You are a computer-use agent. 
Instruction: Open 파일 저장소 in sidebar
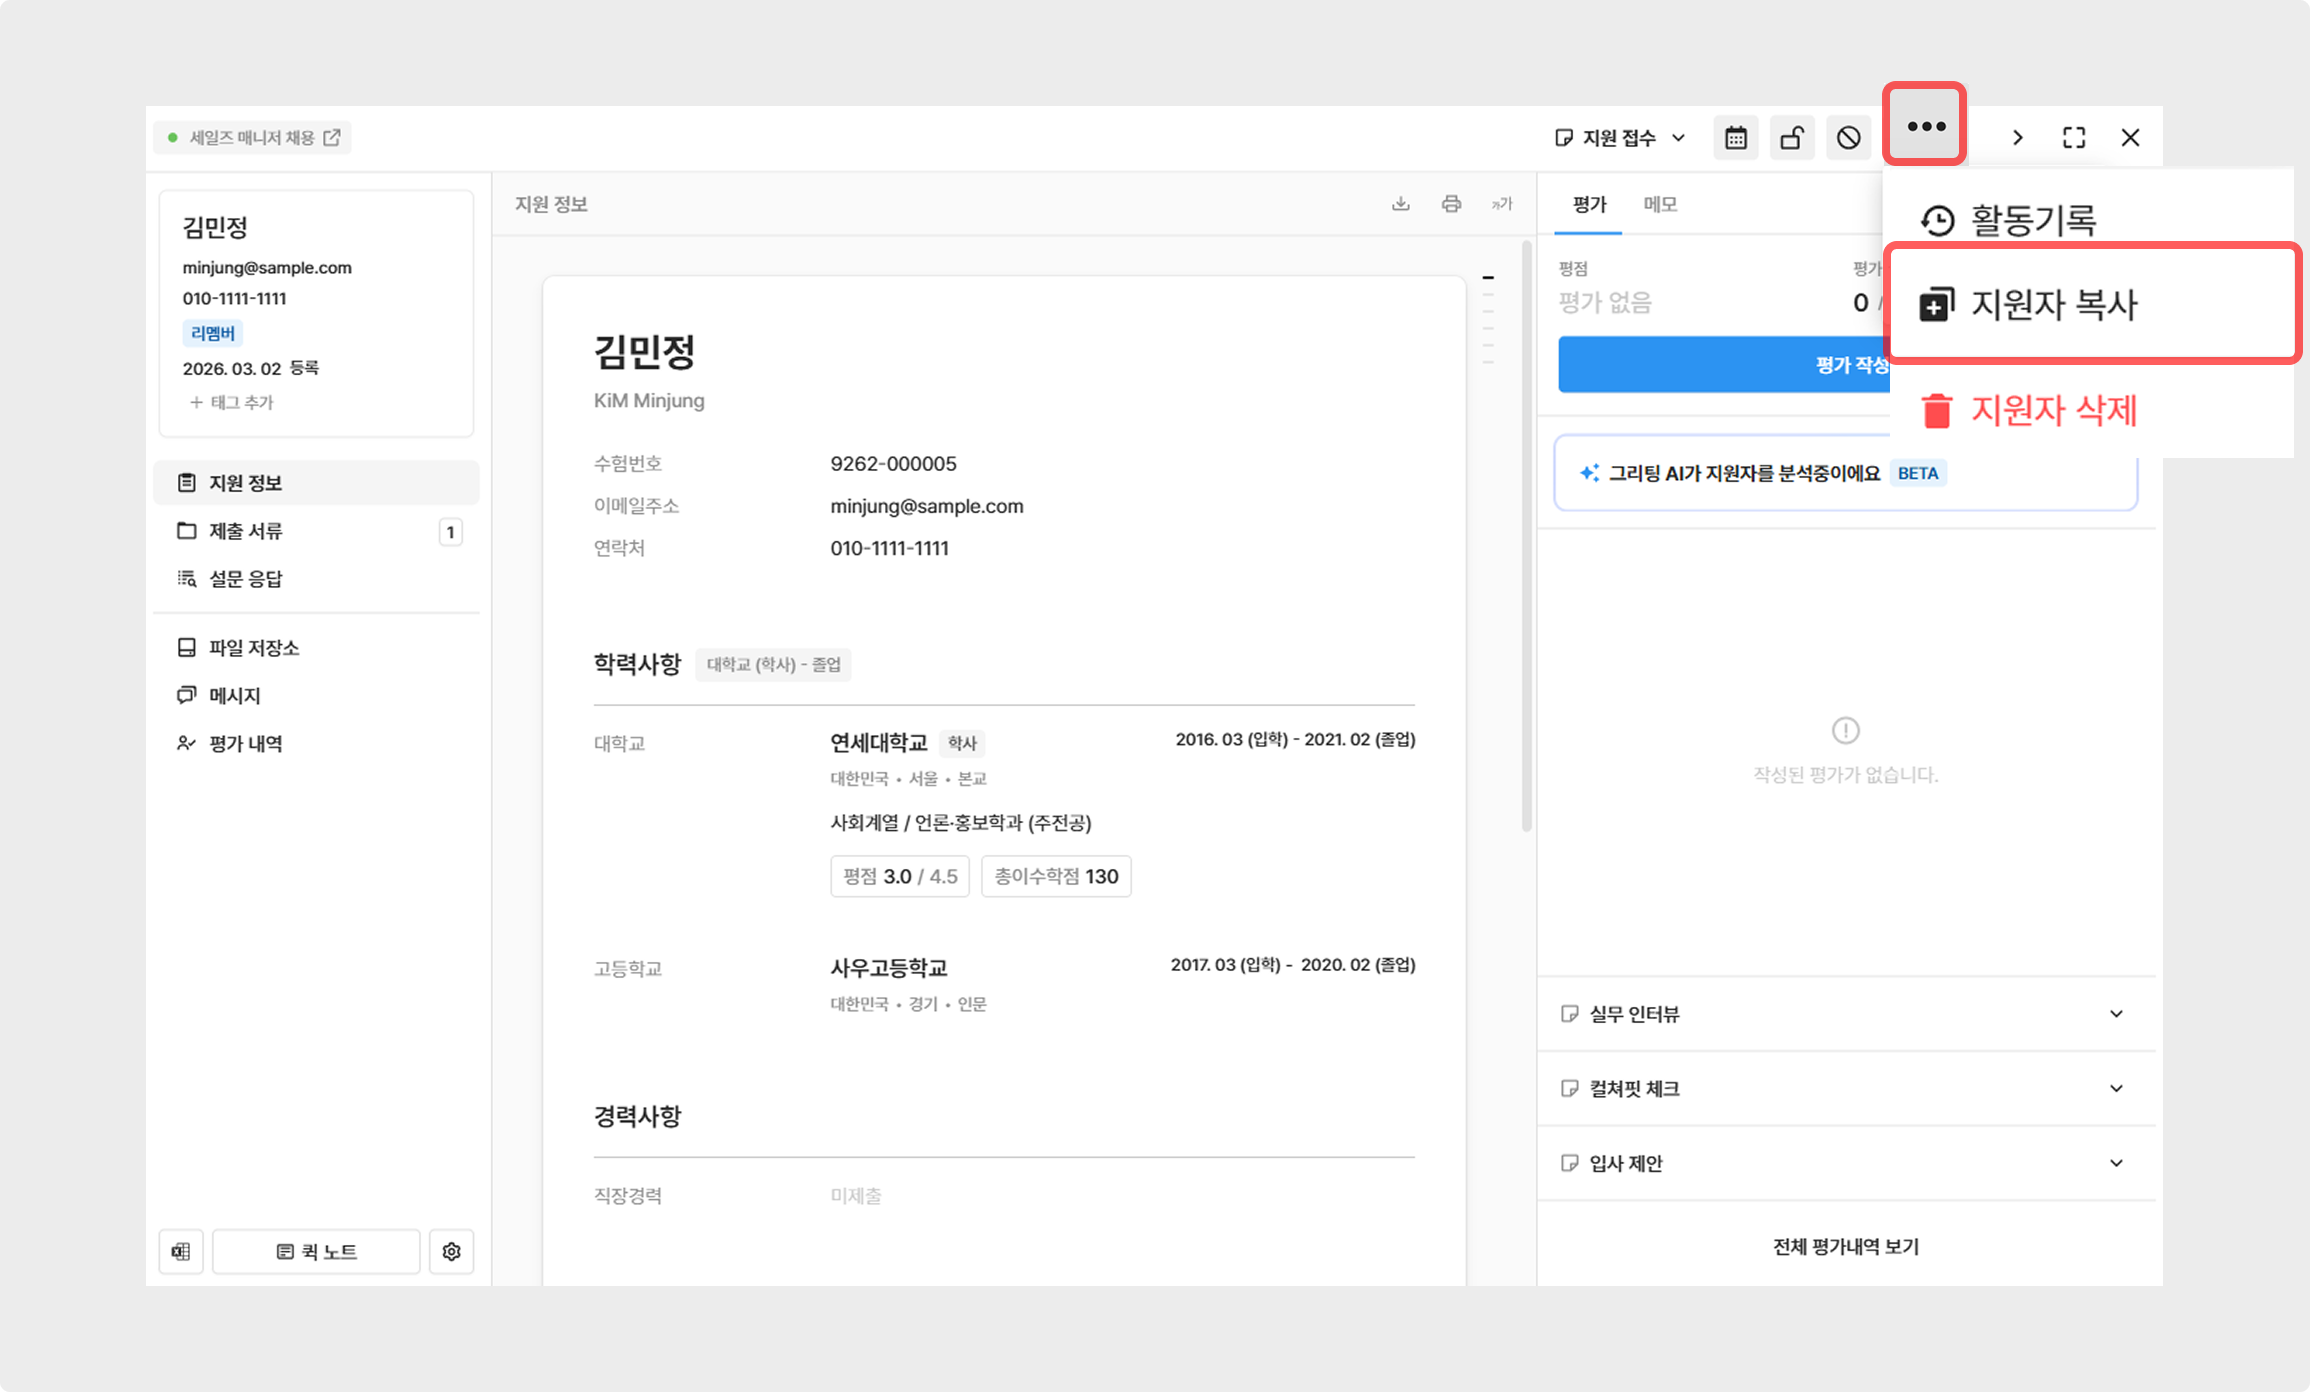316,648
